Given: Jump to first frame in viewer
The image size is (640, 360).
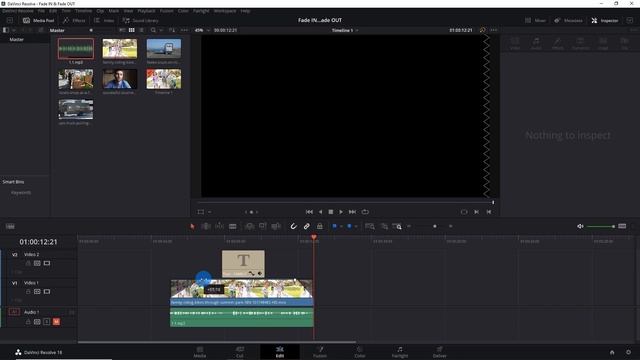Looking at the screenshot, I should pos(309,212).
